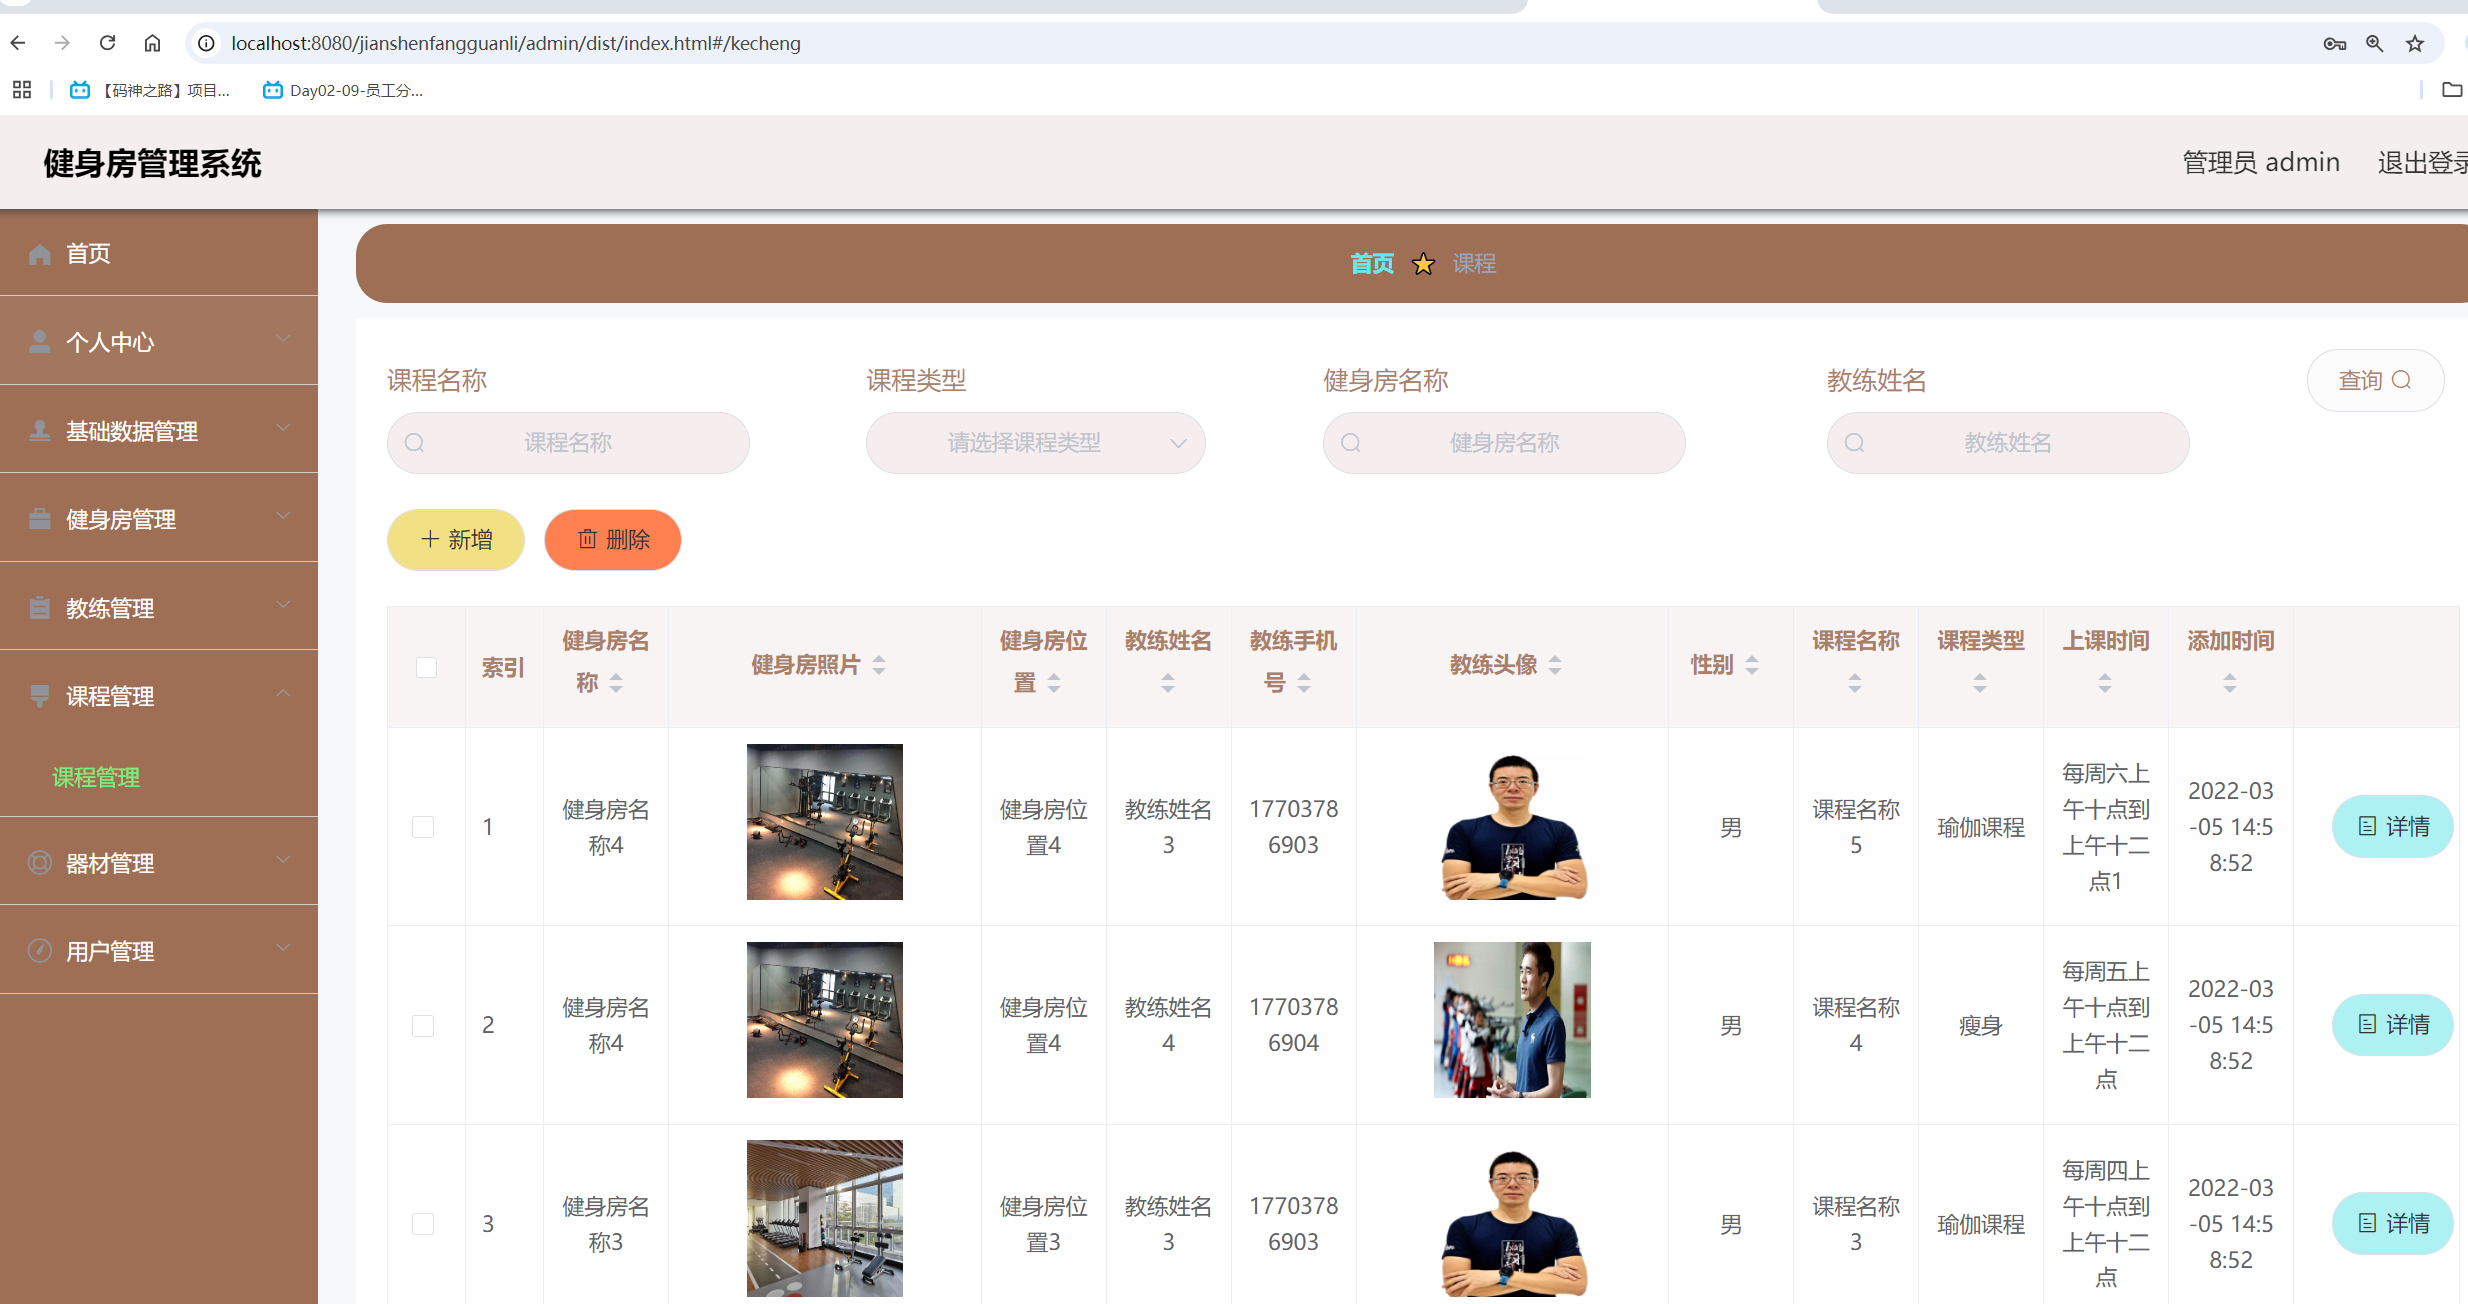The height and width of the screenshot is (1304, 2468).
Task: Open the gym photo thumbnail in row 3
Action: coord(823,1218)
